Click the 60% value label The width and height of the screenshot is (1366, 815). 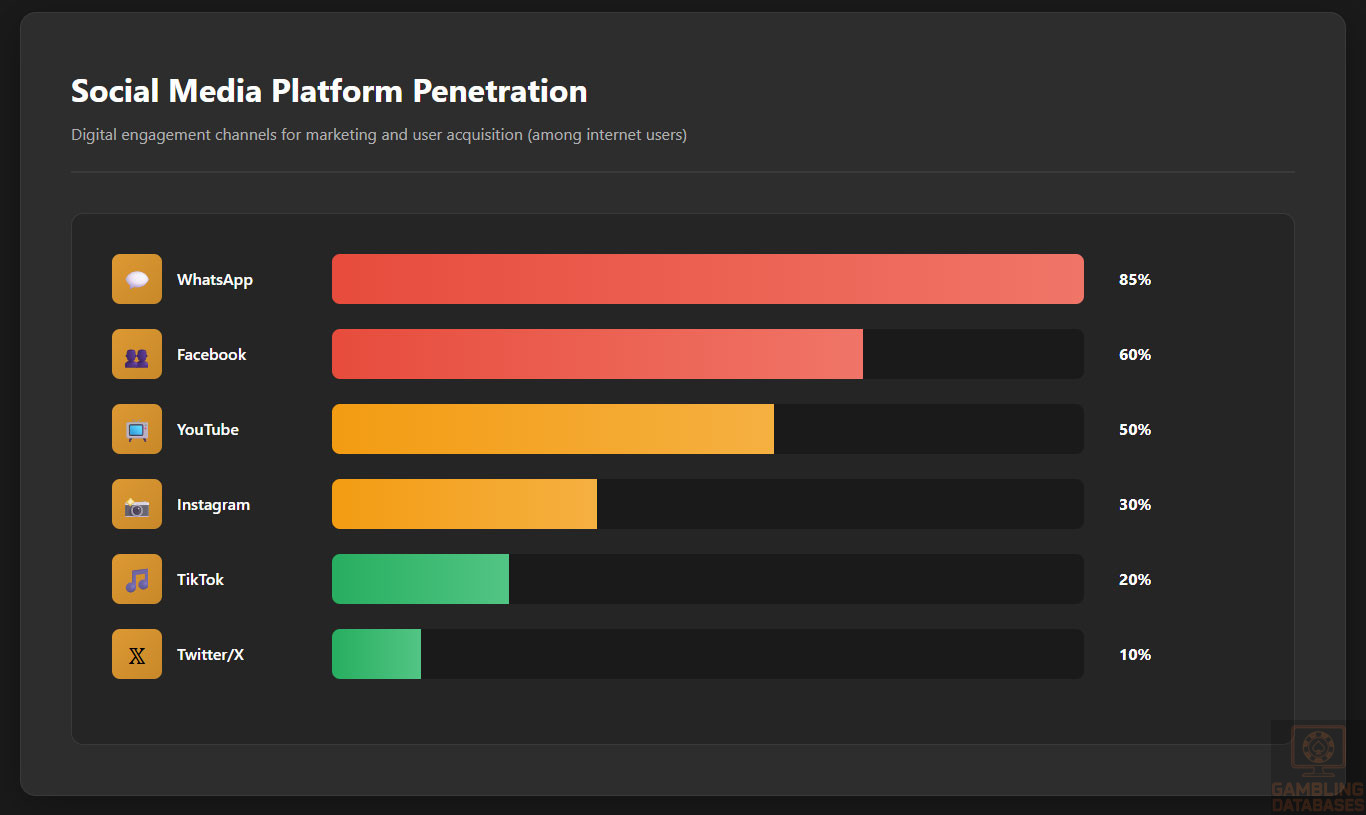click(1135, 355)
